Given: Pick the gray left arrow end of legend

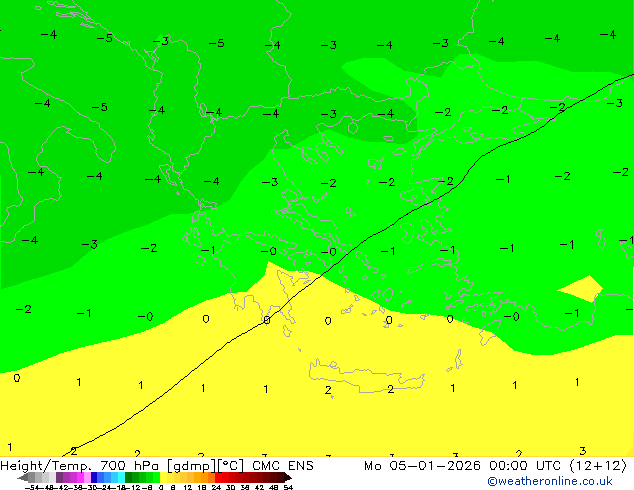Looking at the screenshot, I should tap(23, 477).
